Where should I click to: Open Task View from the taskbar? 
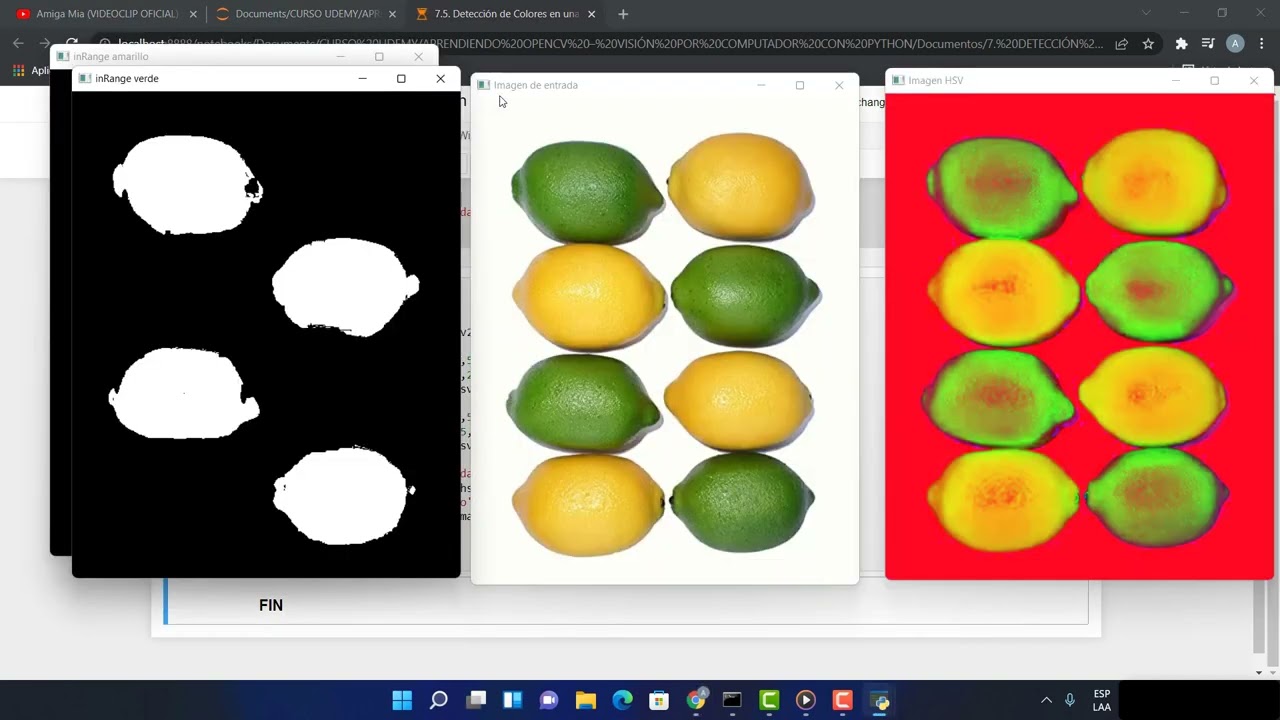tap(476, 700)
